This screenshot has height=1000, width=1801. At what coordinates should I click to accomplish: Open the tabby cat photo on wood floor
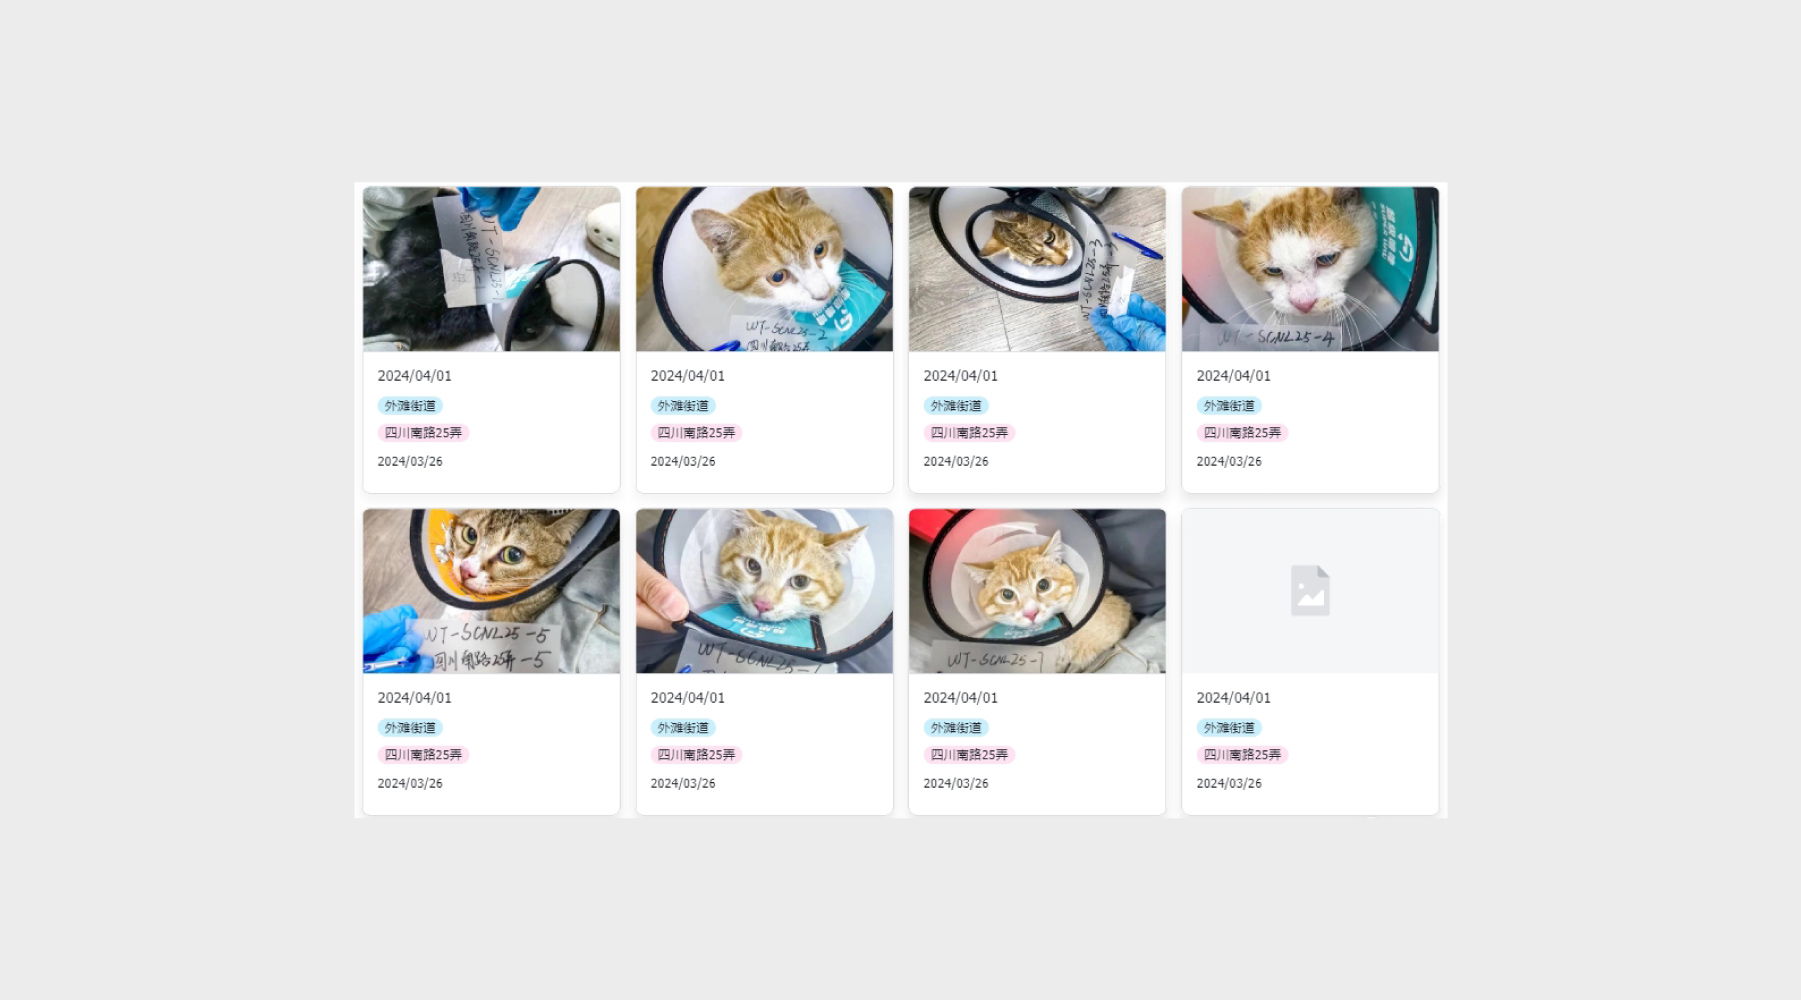[1037, 269]
